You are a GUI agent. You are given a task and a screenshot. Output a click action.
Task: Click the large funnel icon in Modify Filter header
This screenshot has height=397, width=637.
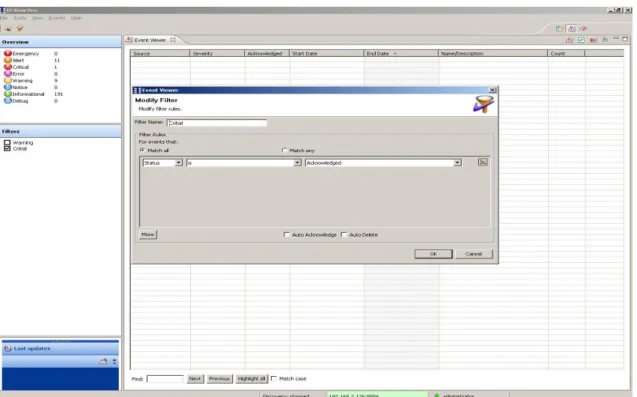(x=483, y=104)
